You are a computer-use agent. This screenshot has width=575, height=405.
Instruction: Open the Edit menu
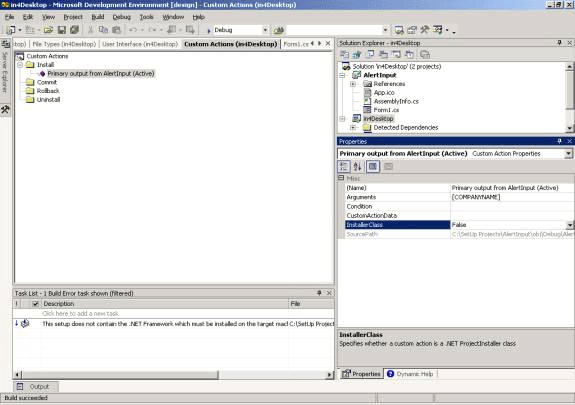click(28, 17)
